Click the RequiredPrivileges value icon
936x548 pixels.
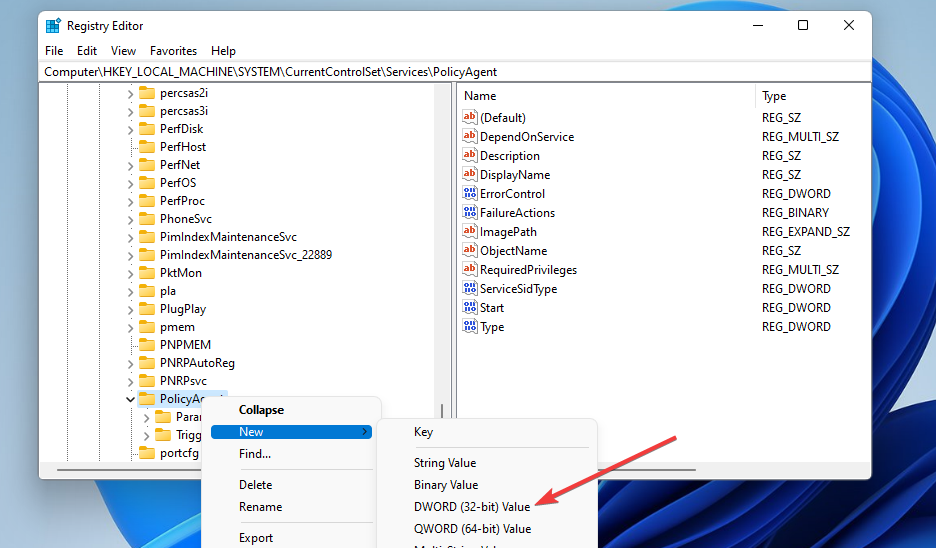(x=470, y=270)
